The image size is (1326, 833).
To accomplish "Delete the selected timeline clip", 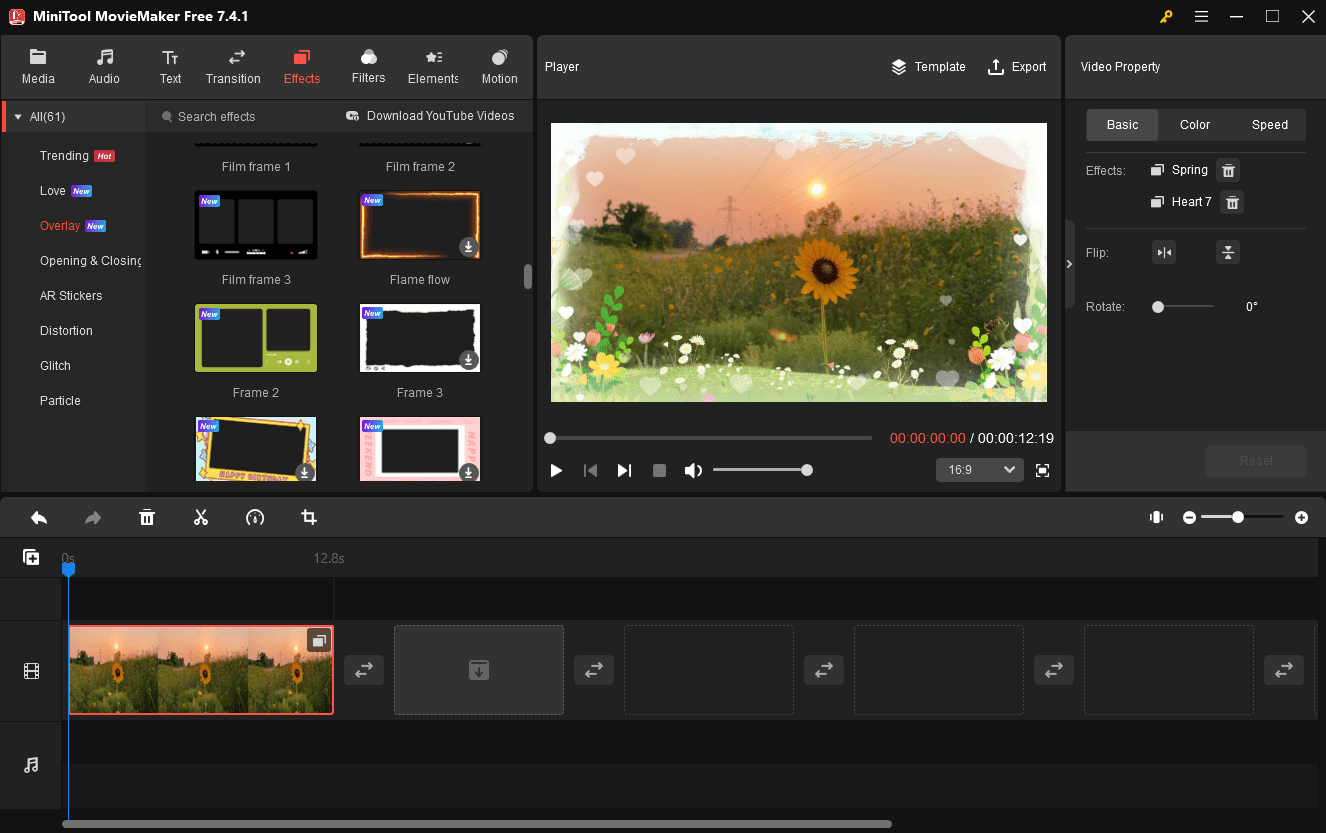I will (147, 517).
